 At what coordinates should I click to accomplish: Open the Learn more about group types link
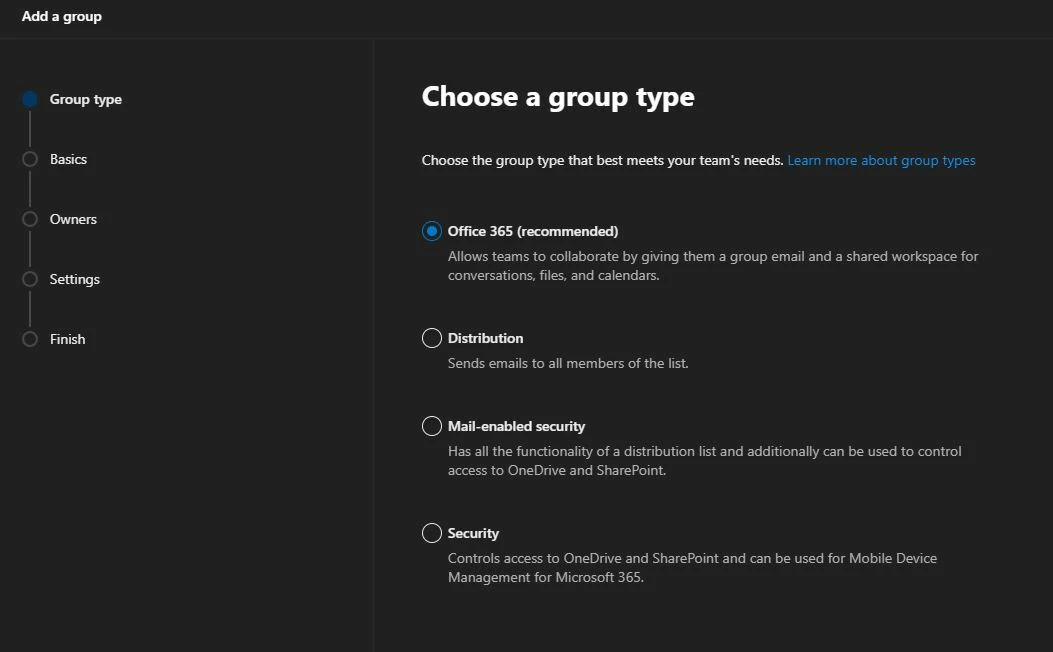point(881,160)
